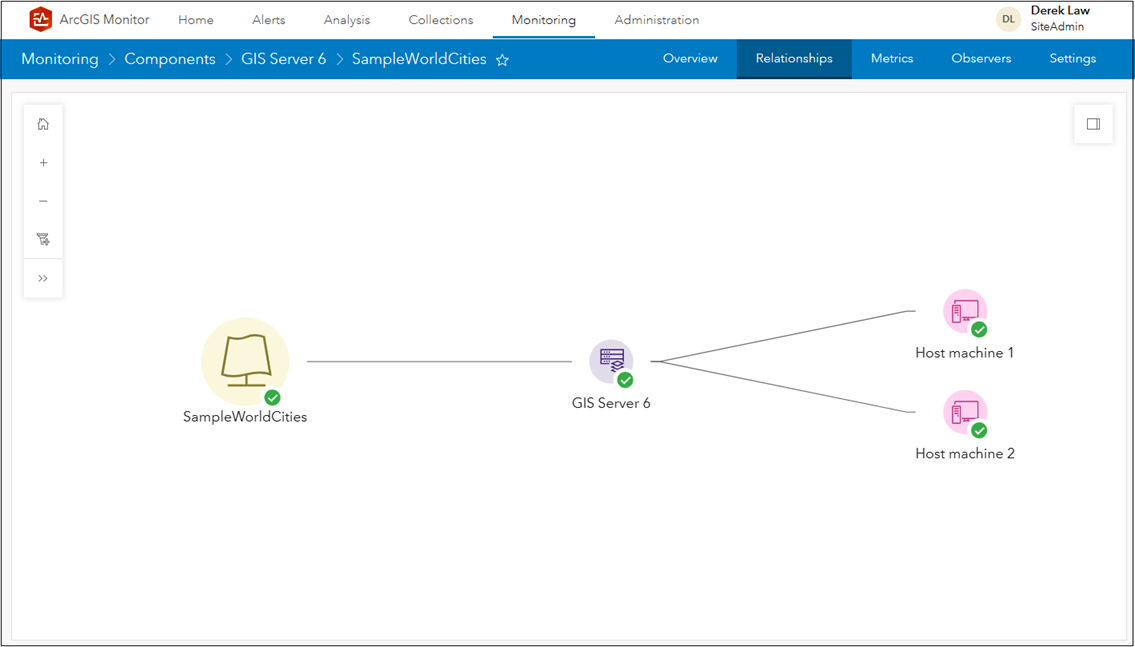Viewport: 1135px width, 647px height.
Task: Open the Administration menu item
Action: pos(657,20)
